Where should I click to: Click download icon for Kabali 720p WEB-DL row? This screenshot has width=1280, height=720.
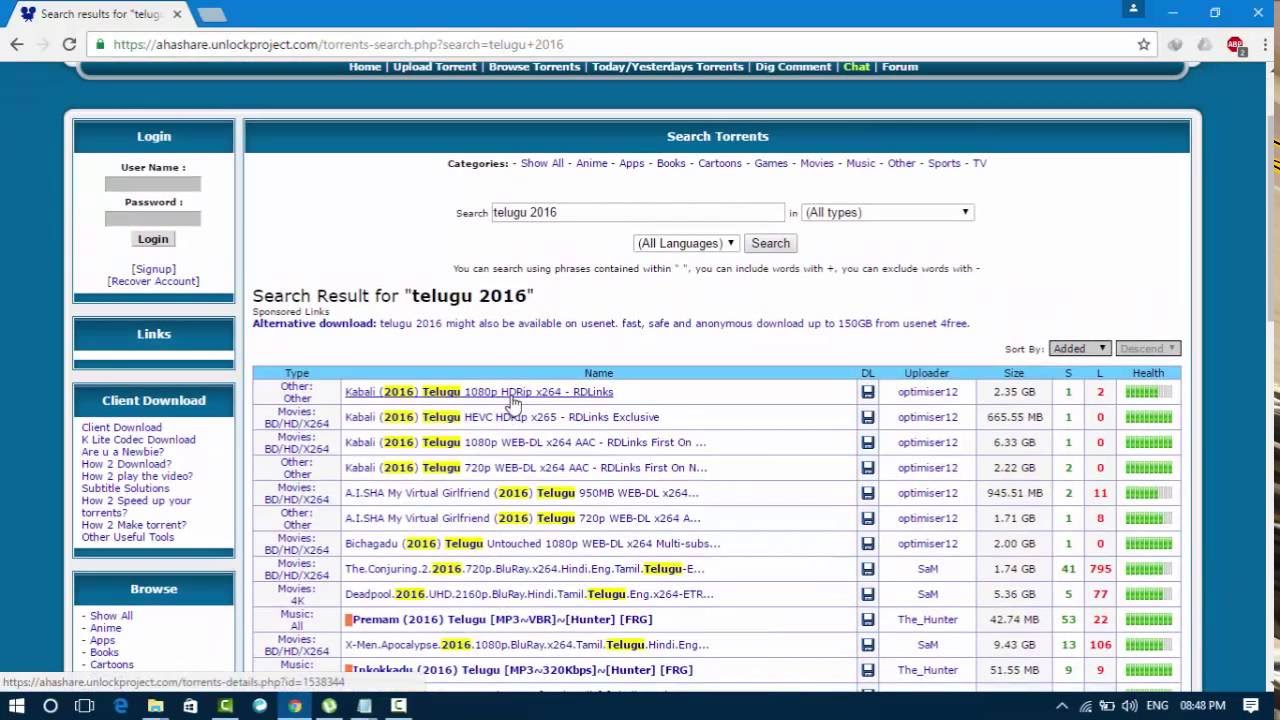pos(867,468)
